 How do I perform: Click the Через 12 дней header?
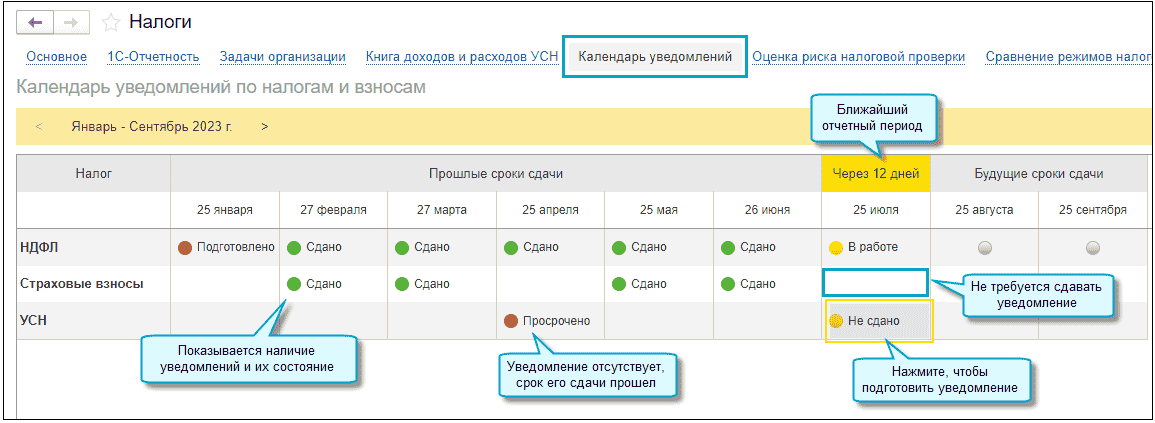(x=876, y=174)
